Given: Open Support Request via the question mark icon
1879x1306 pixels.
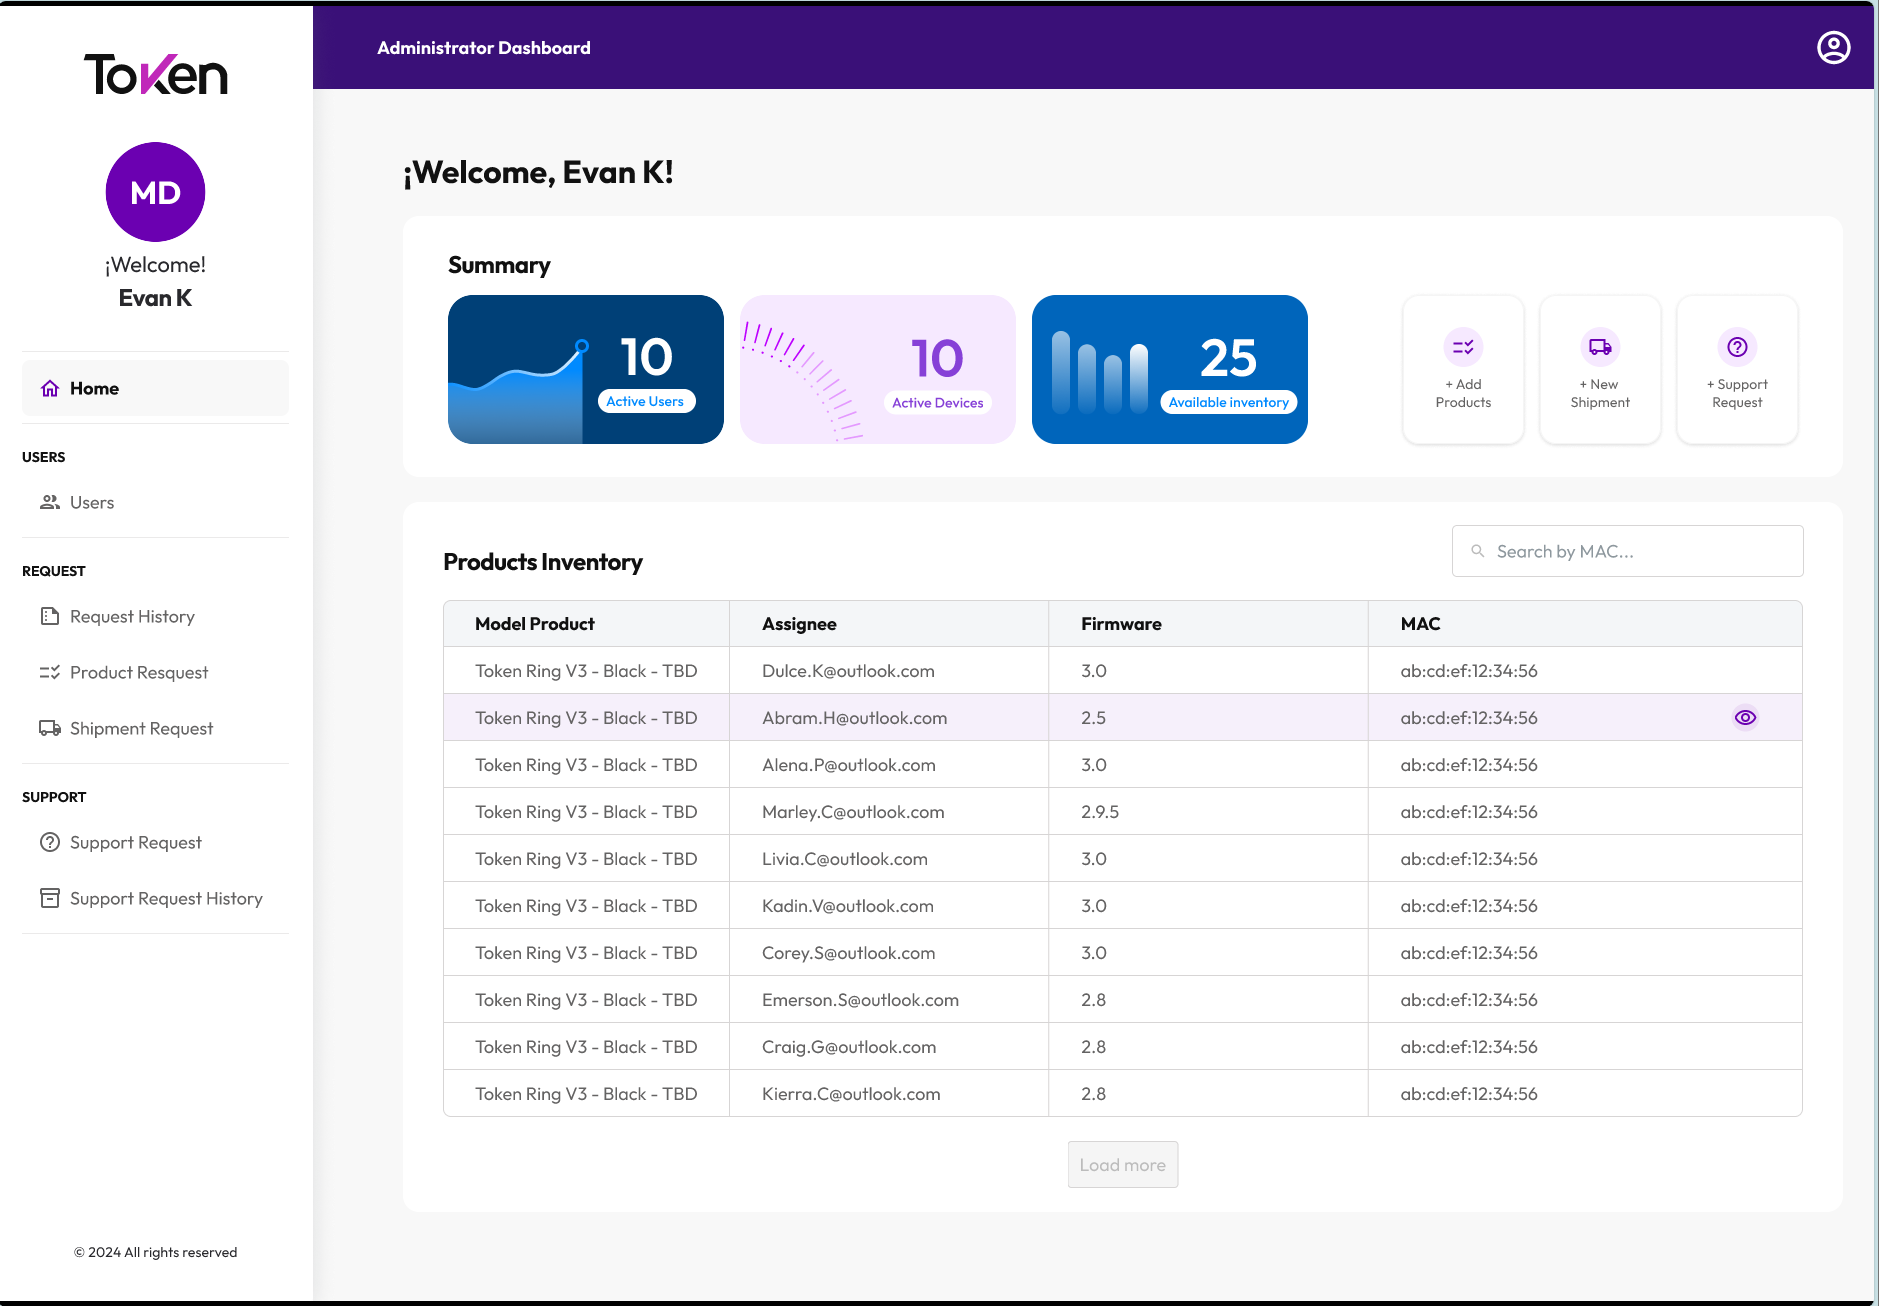Looking at the screenshot, I should click(x=50, y=842).
